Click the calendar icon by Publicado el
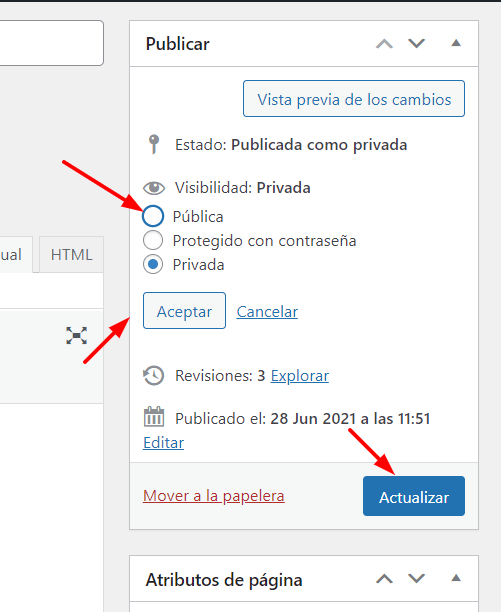 pyautogui.click(x=154, y=416)
